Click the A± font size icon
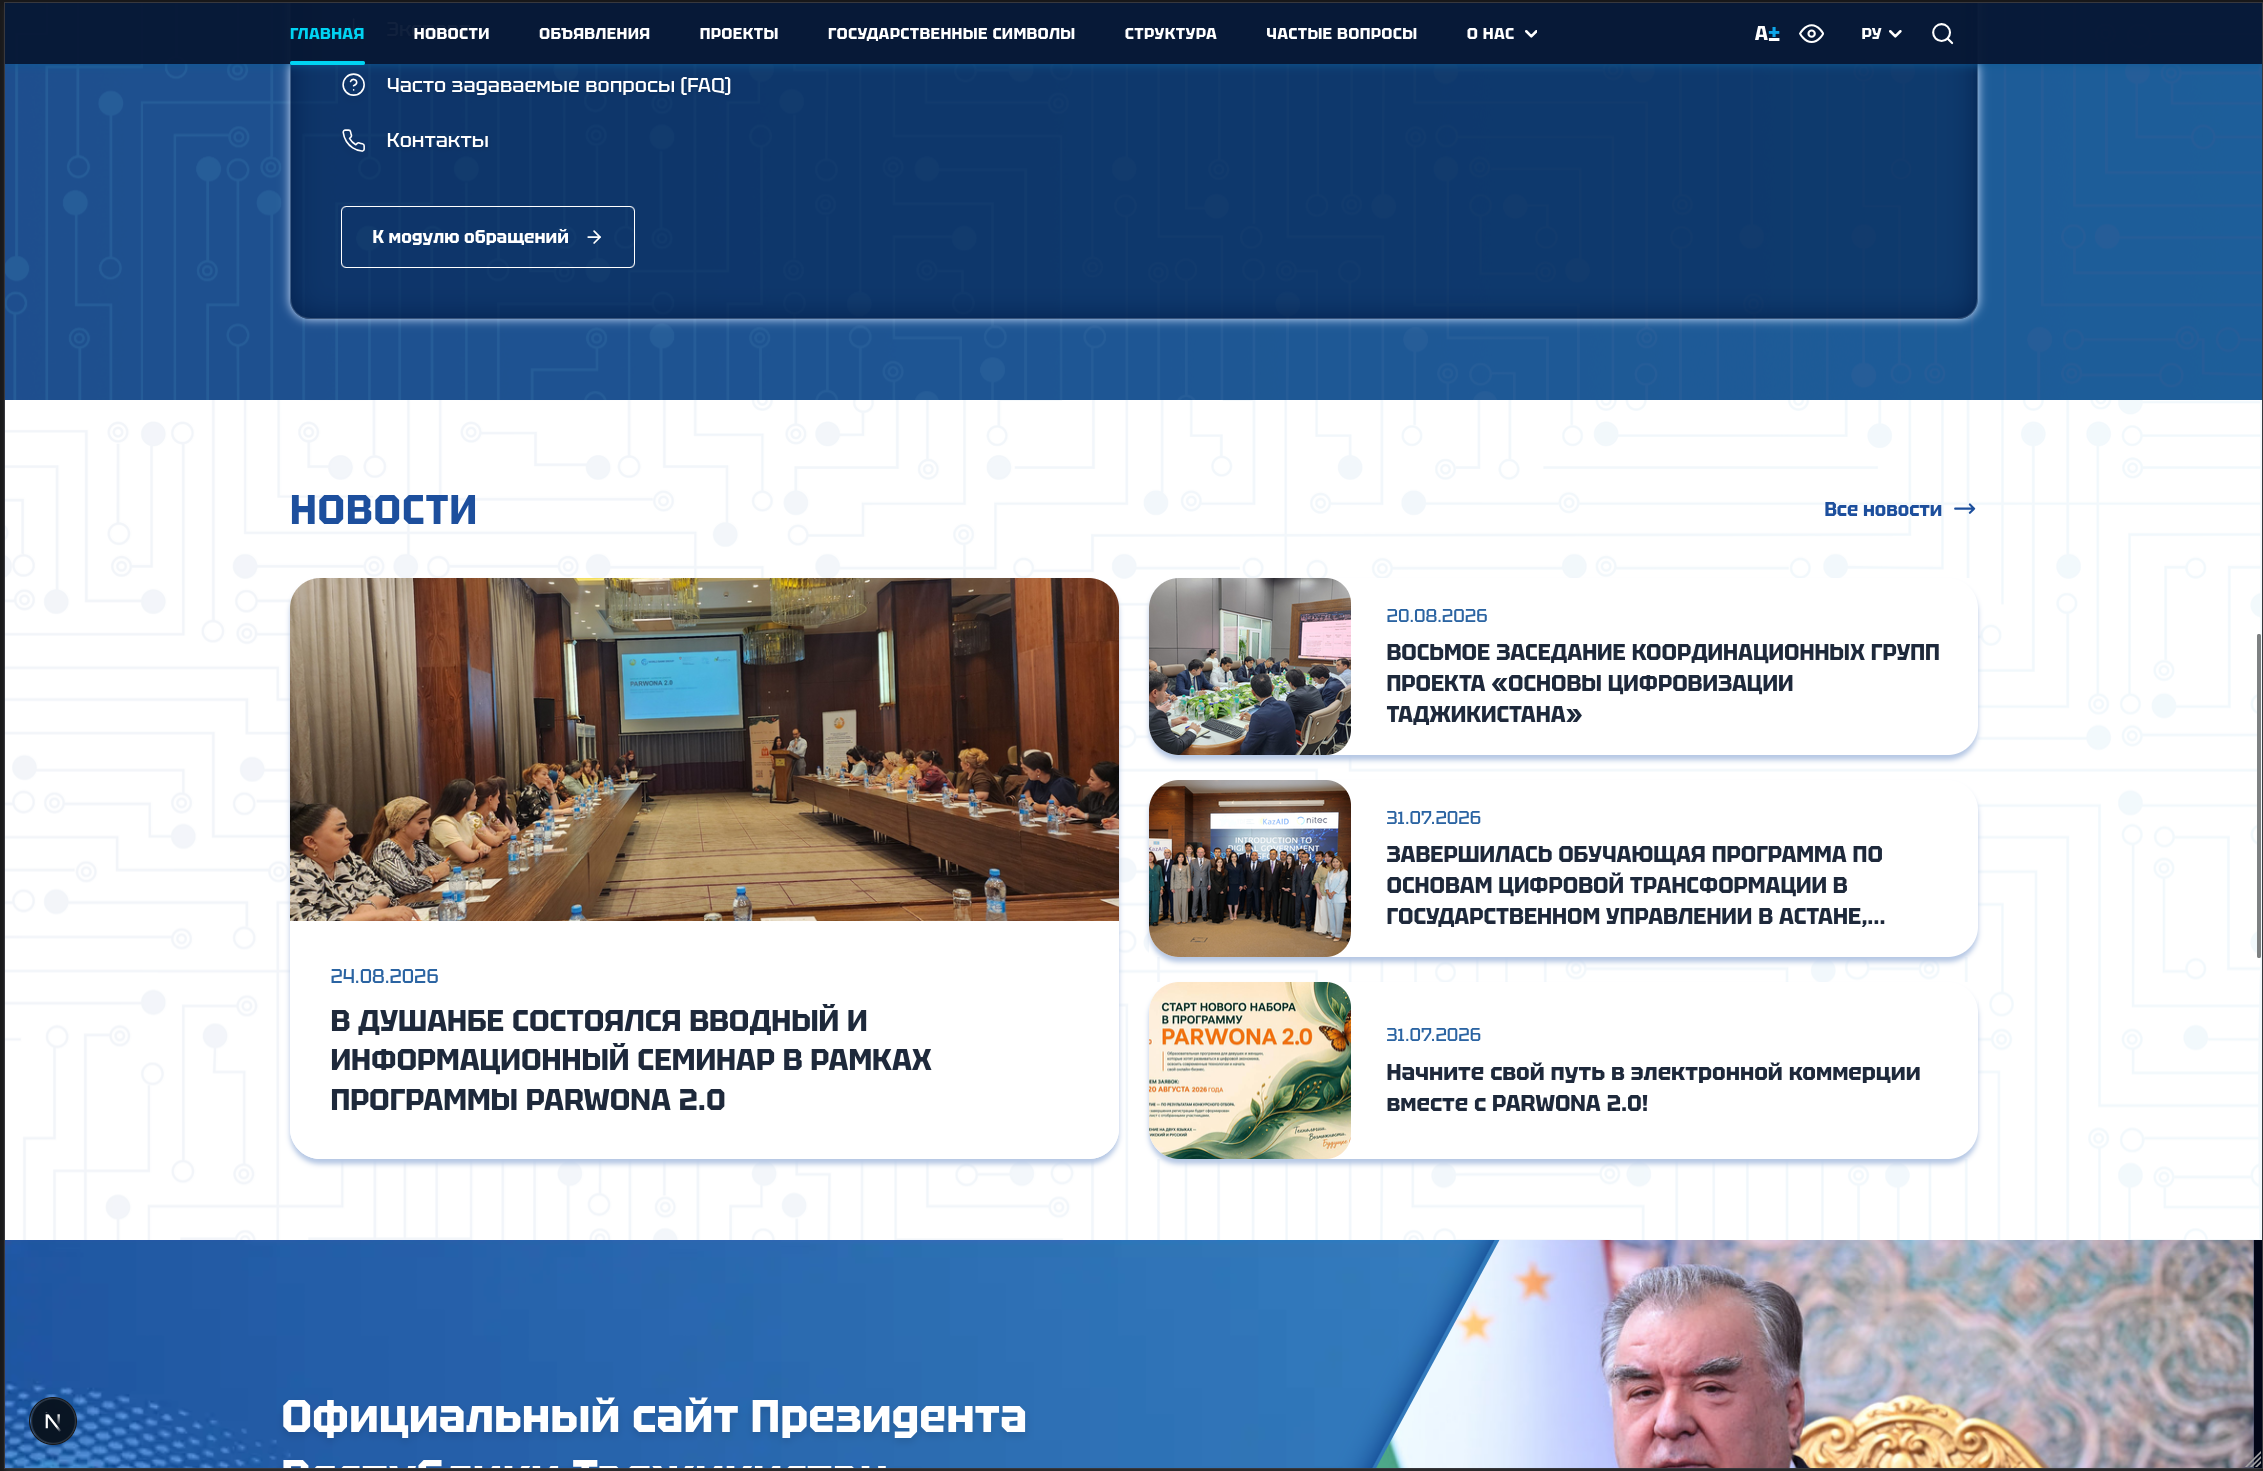The image size is (2263, 1471). (x=1767, y=34)
